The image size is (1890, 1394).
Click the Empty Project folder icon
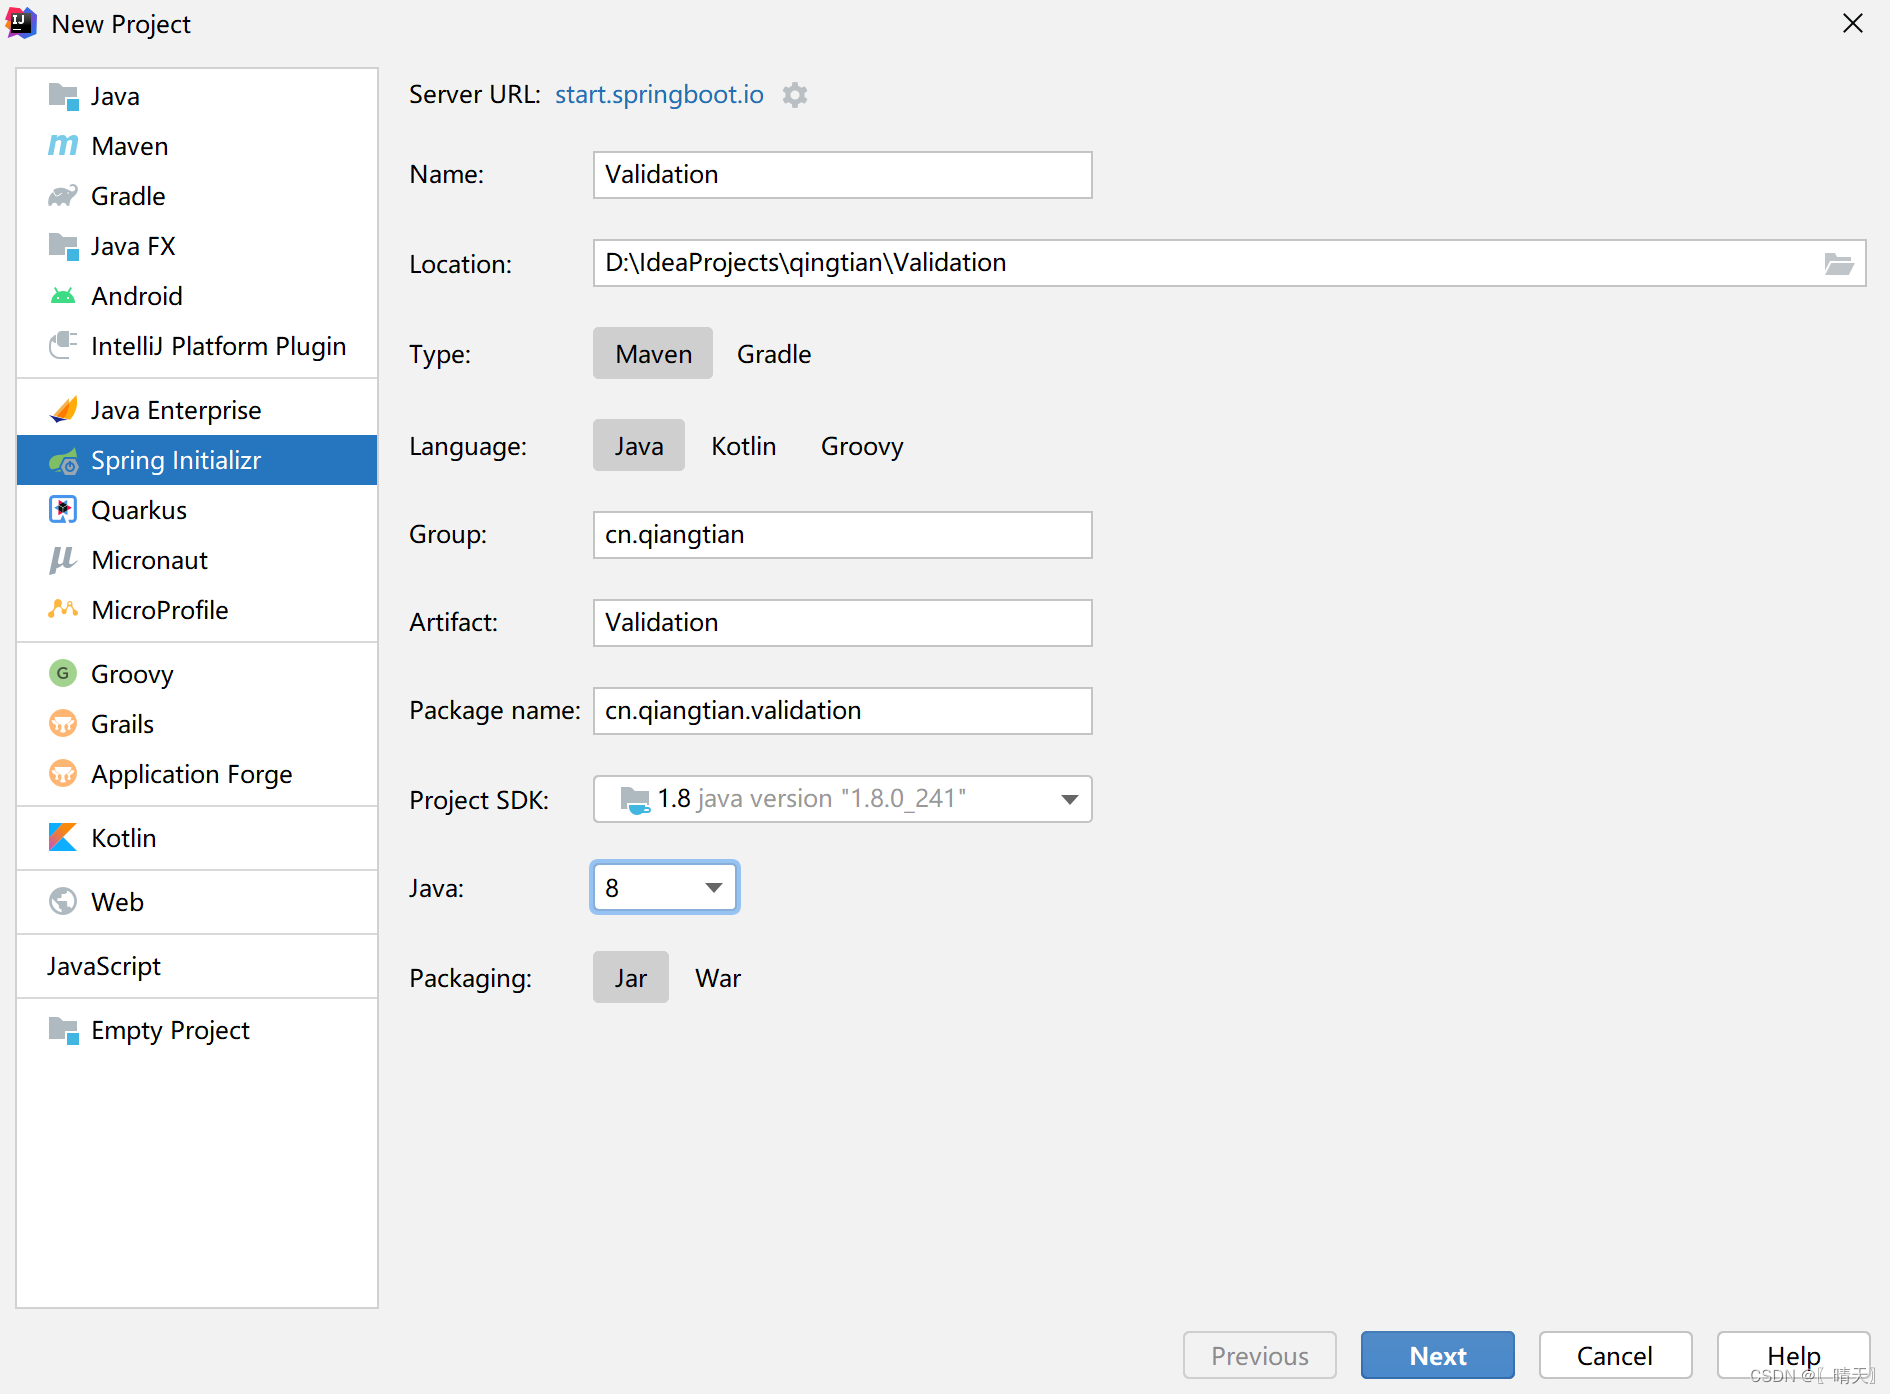coord(63,1030)
